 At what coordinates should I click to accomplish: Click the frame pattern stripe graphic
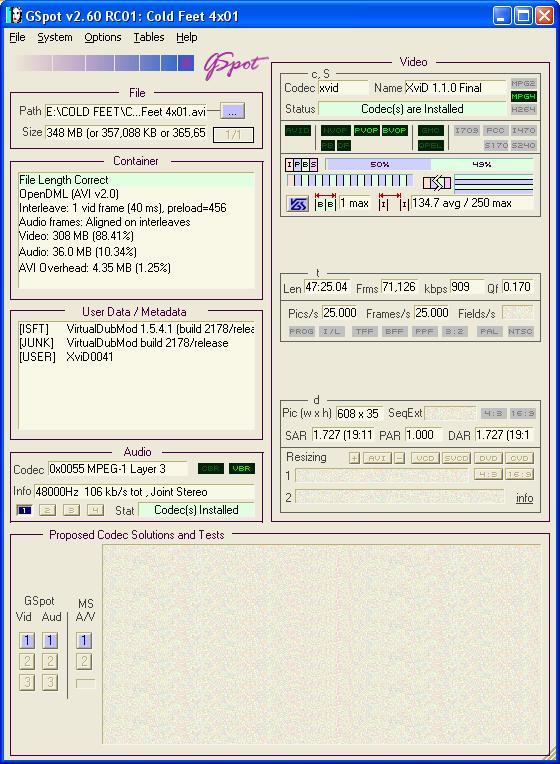point(349,181)
